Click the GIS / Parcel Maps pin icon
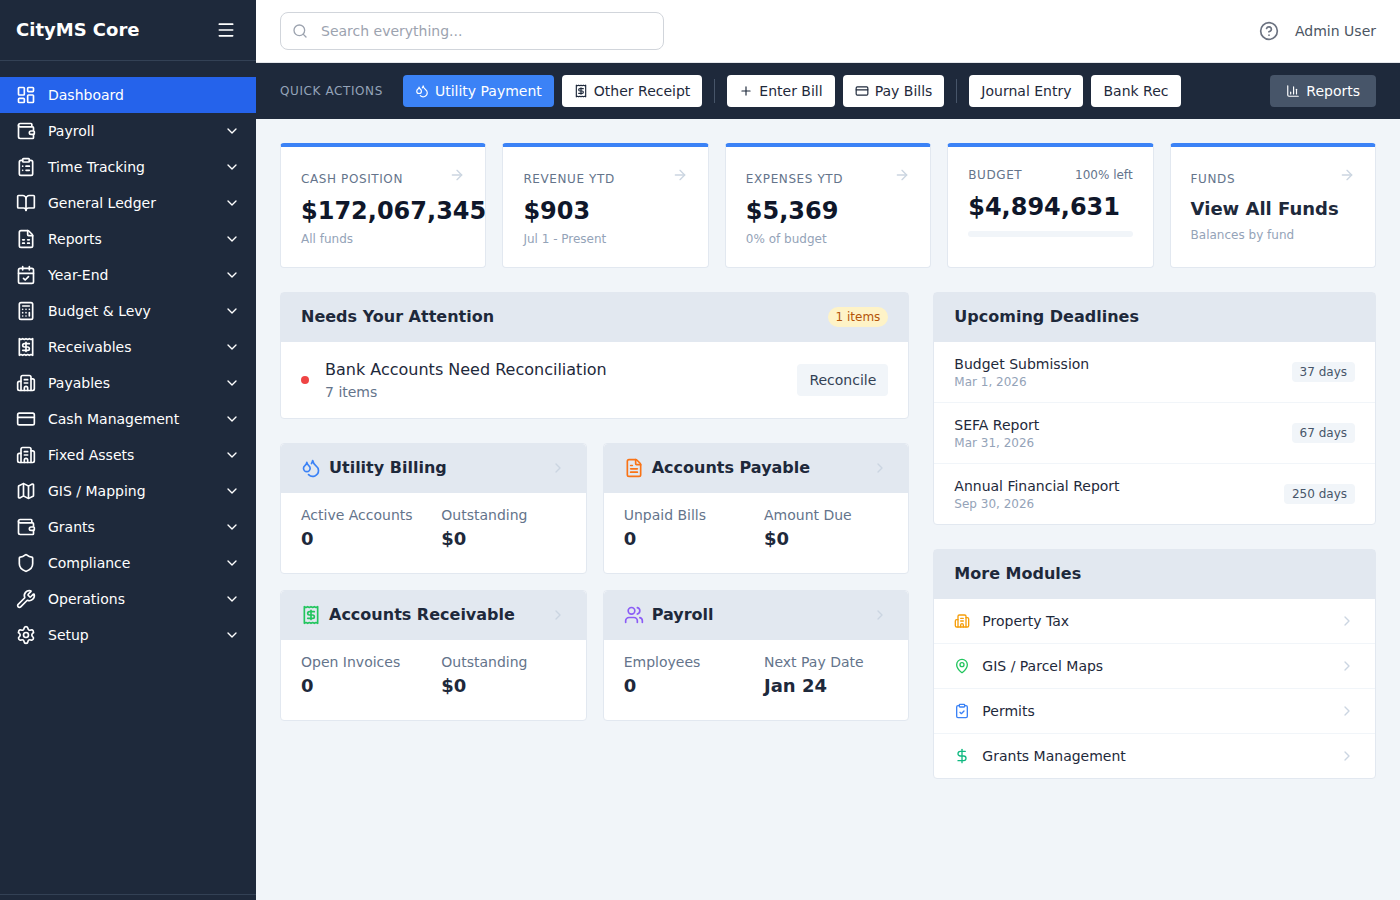 point(961,665)
